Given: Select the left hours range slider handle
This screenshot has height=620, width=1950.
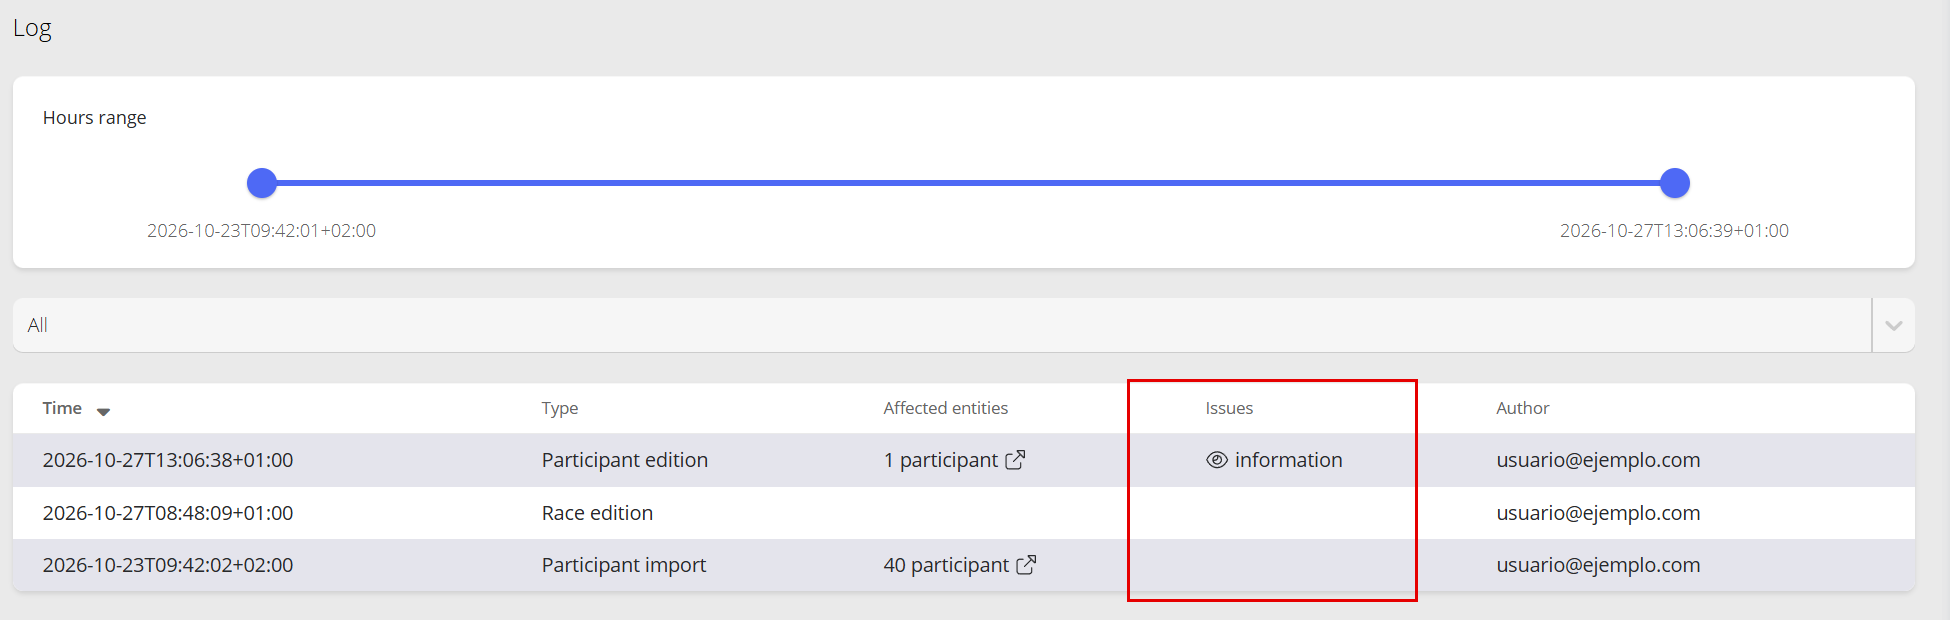Looking at the screenshot, I should coord(262,183).
